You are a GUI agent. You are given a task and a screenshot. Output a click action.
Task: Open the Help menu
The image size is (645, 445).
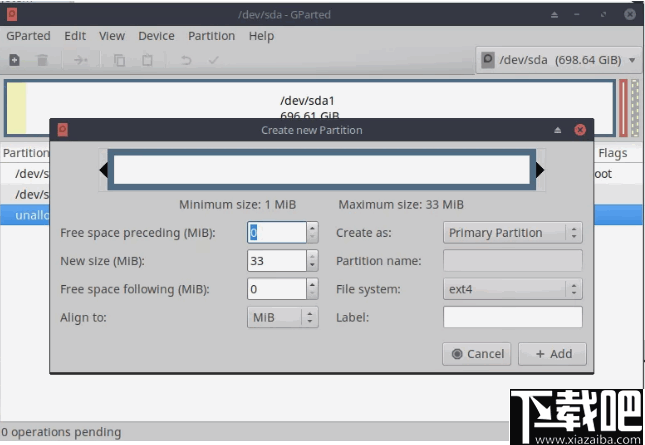click(x=261, y=36)
